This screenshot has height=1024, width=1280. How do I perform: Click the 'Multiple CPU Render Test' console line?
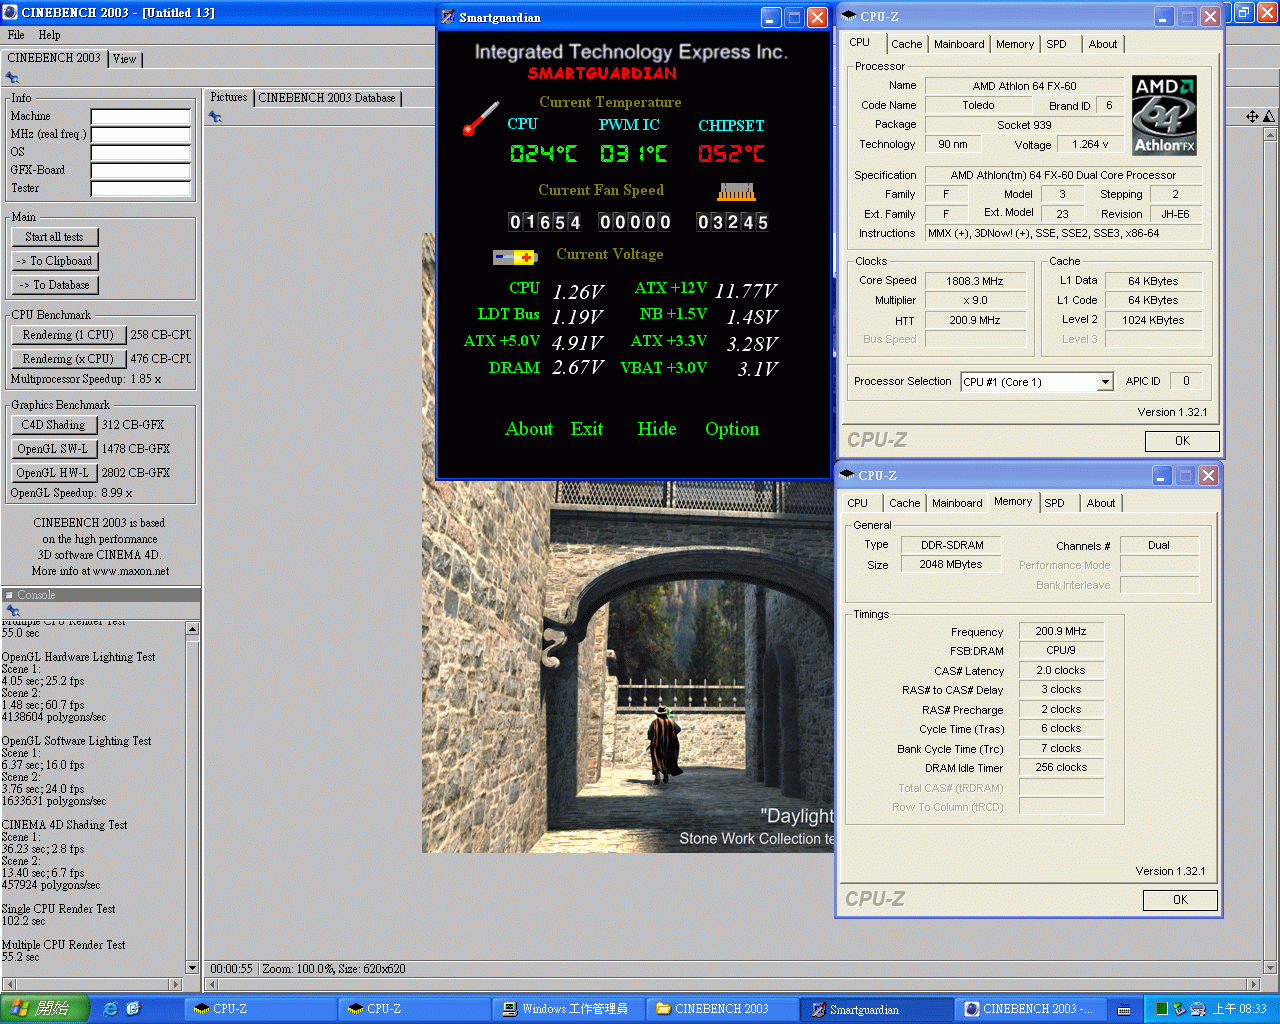64,945
